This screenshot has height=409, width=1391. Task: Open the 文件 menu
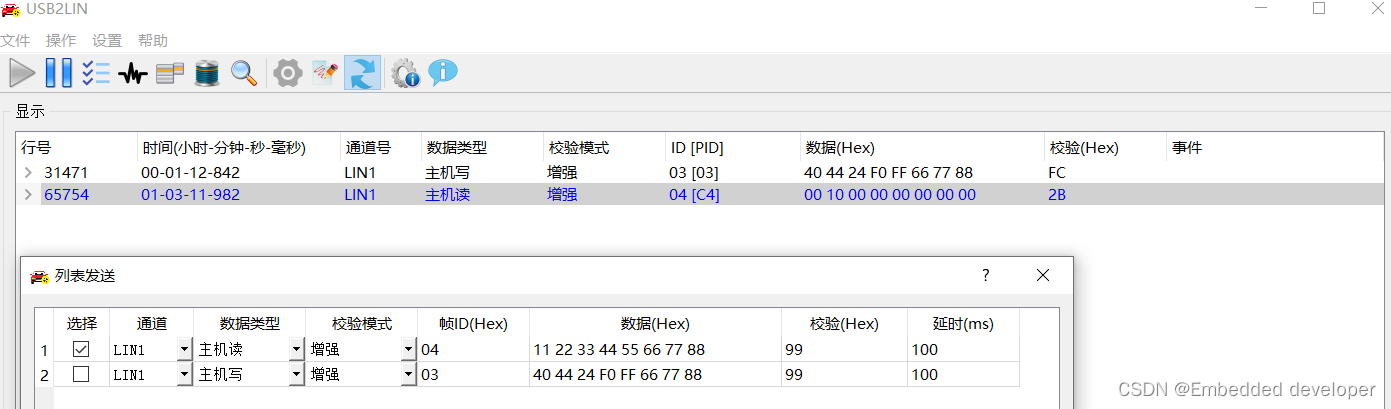click(x=15, y=41)
